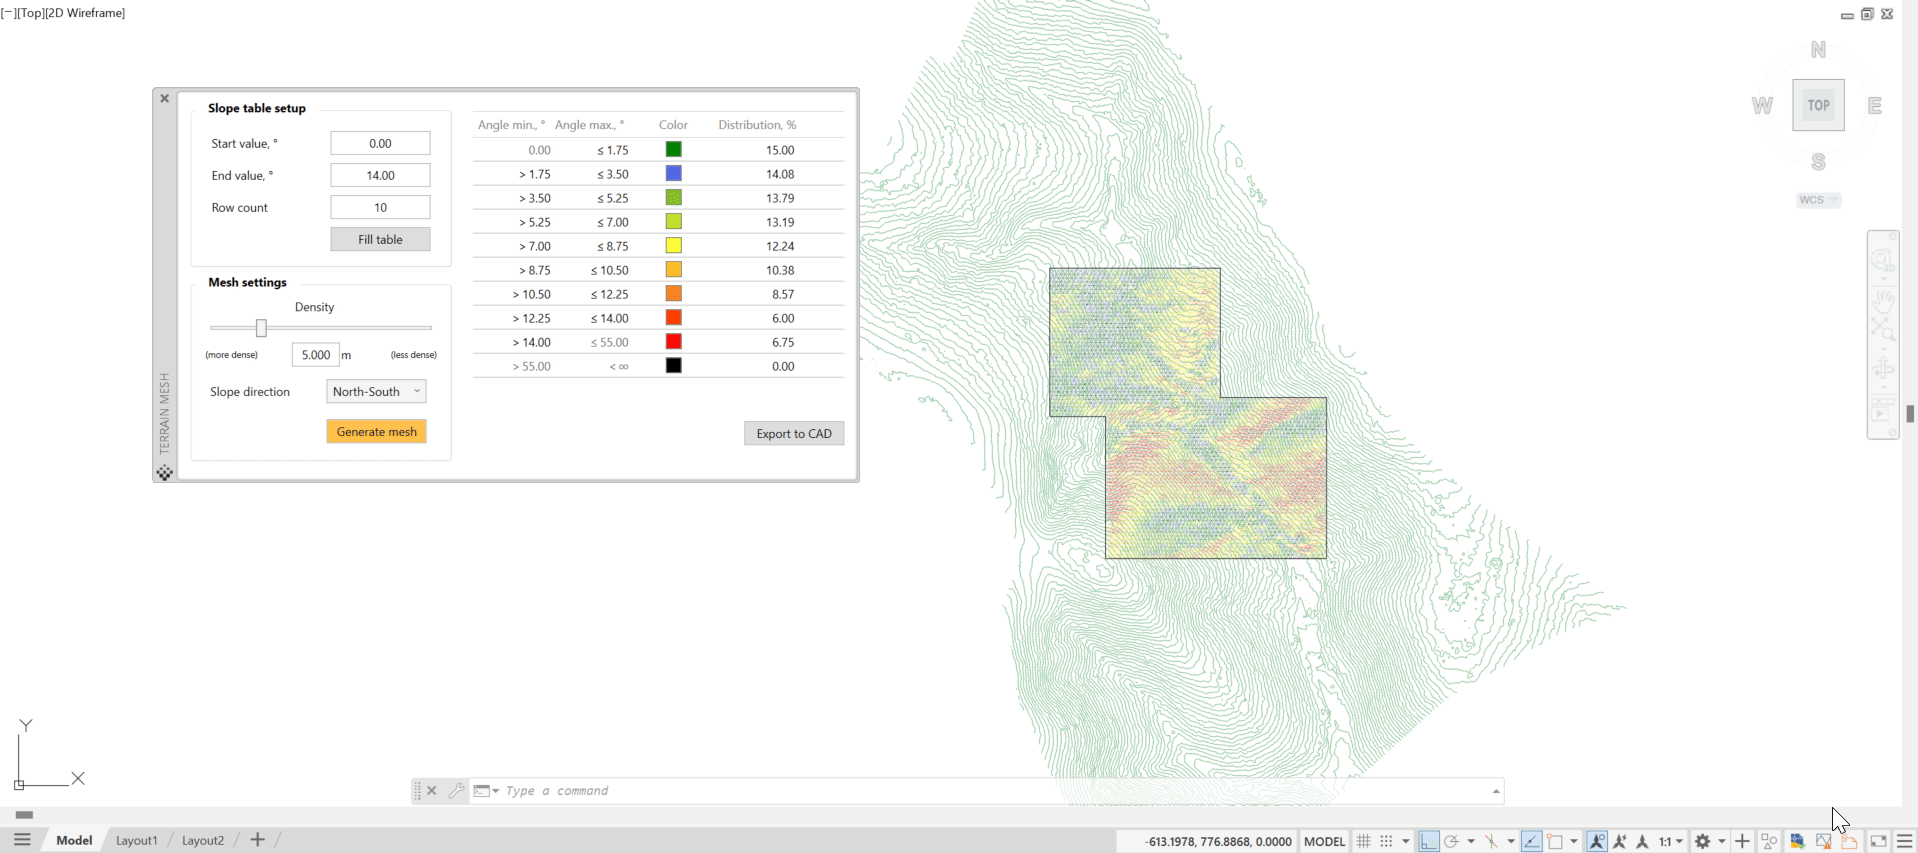
Task: Click the ≤ 55.00 angle max cell
Action: [x=609, y=342]
